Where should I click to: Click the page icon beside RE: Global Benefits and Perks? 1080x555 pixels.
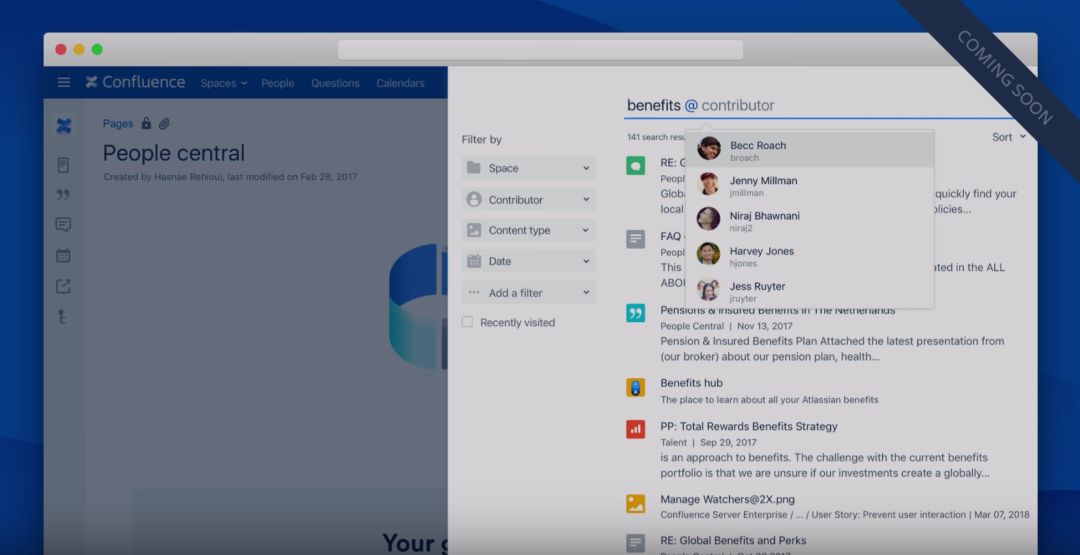(x=636, y=543)
